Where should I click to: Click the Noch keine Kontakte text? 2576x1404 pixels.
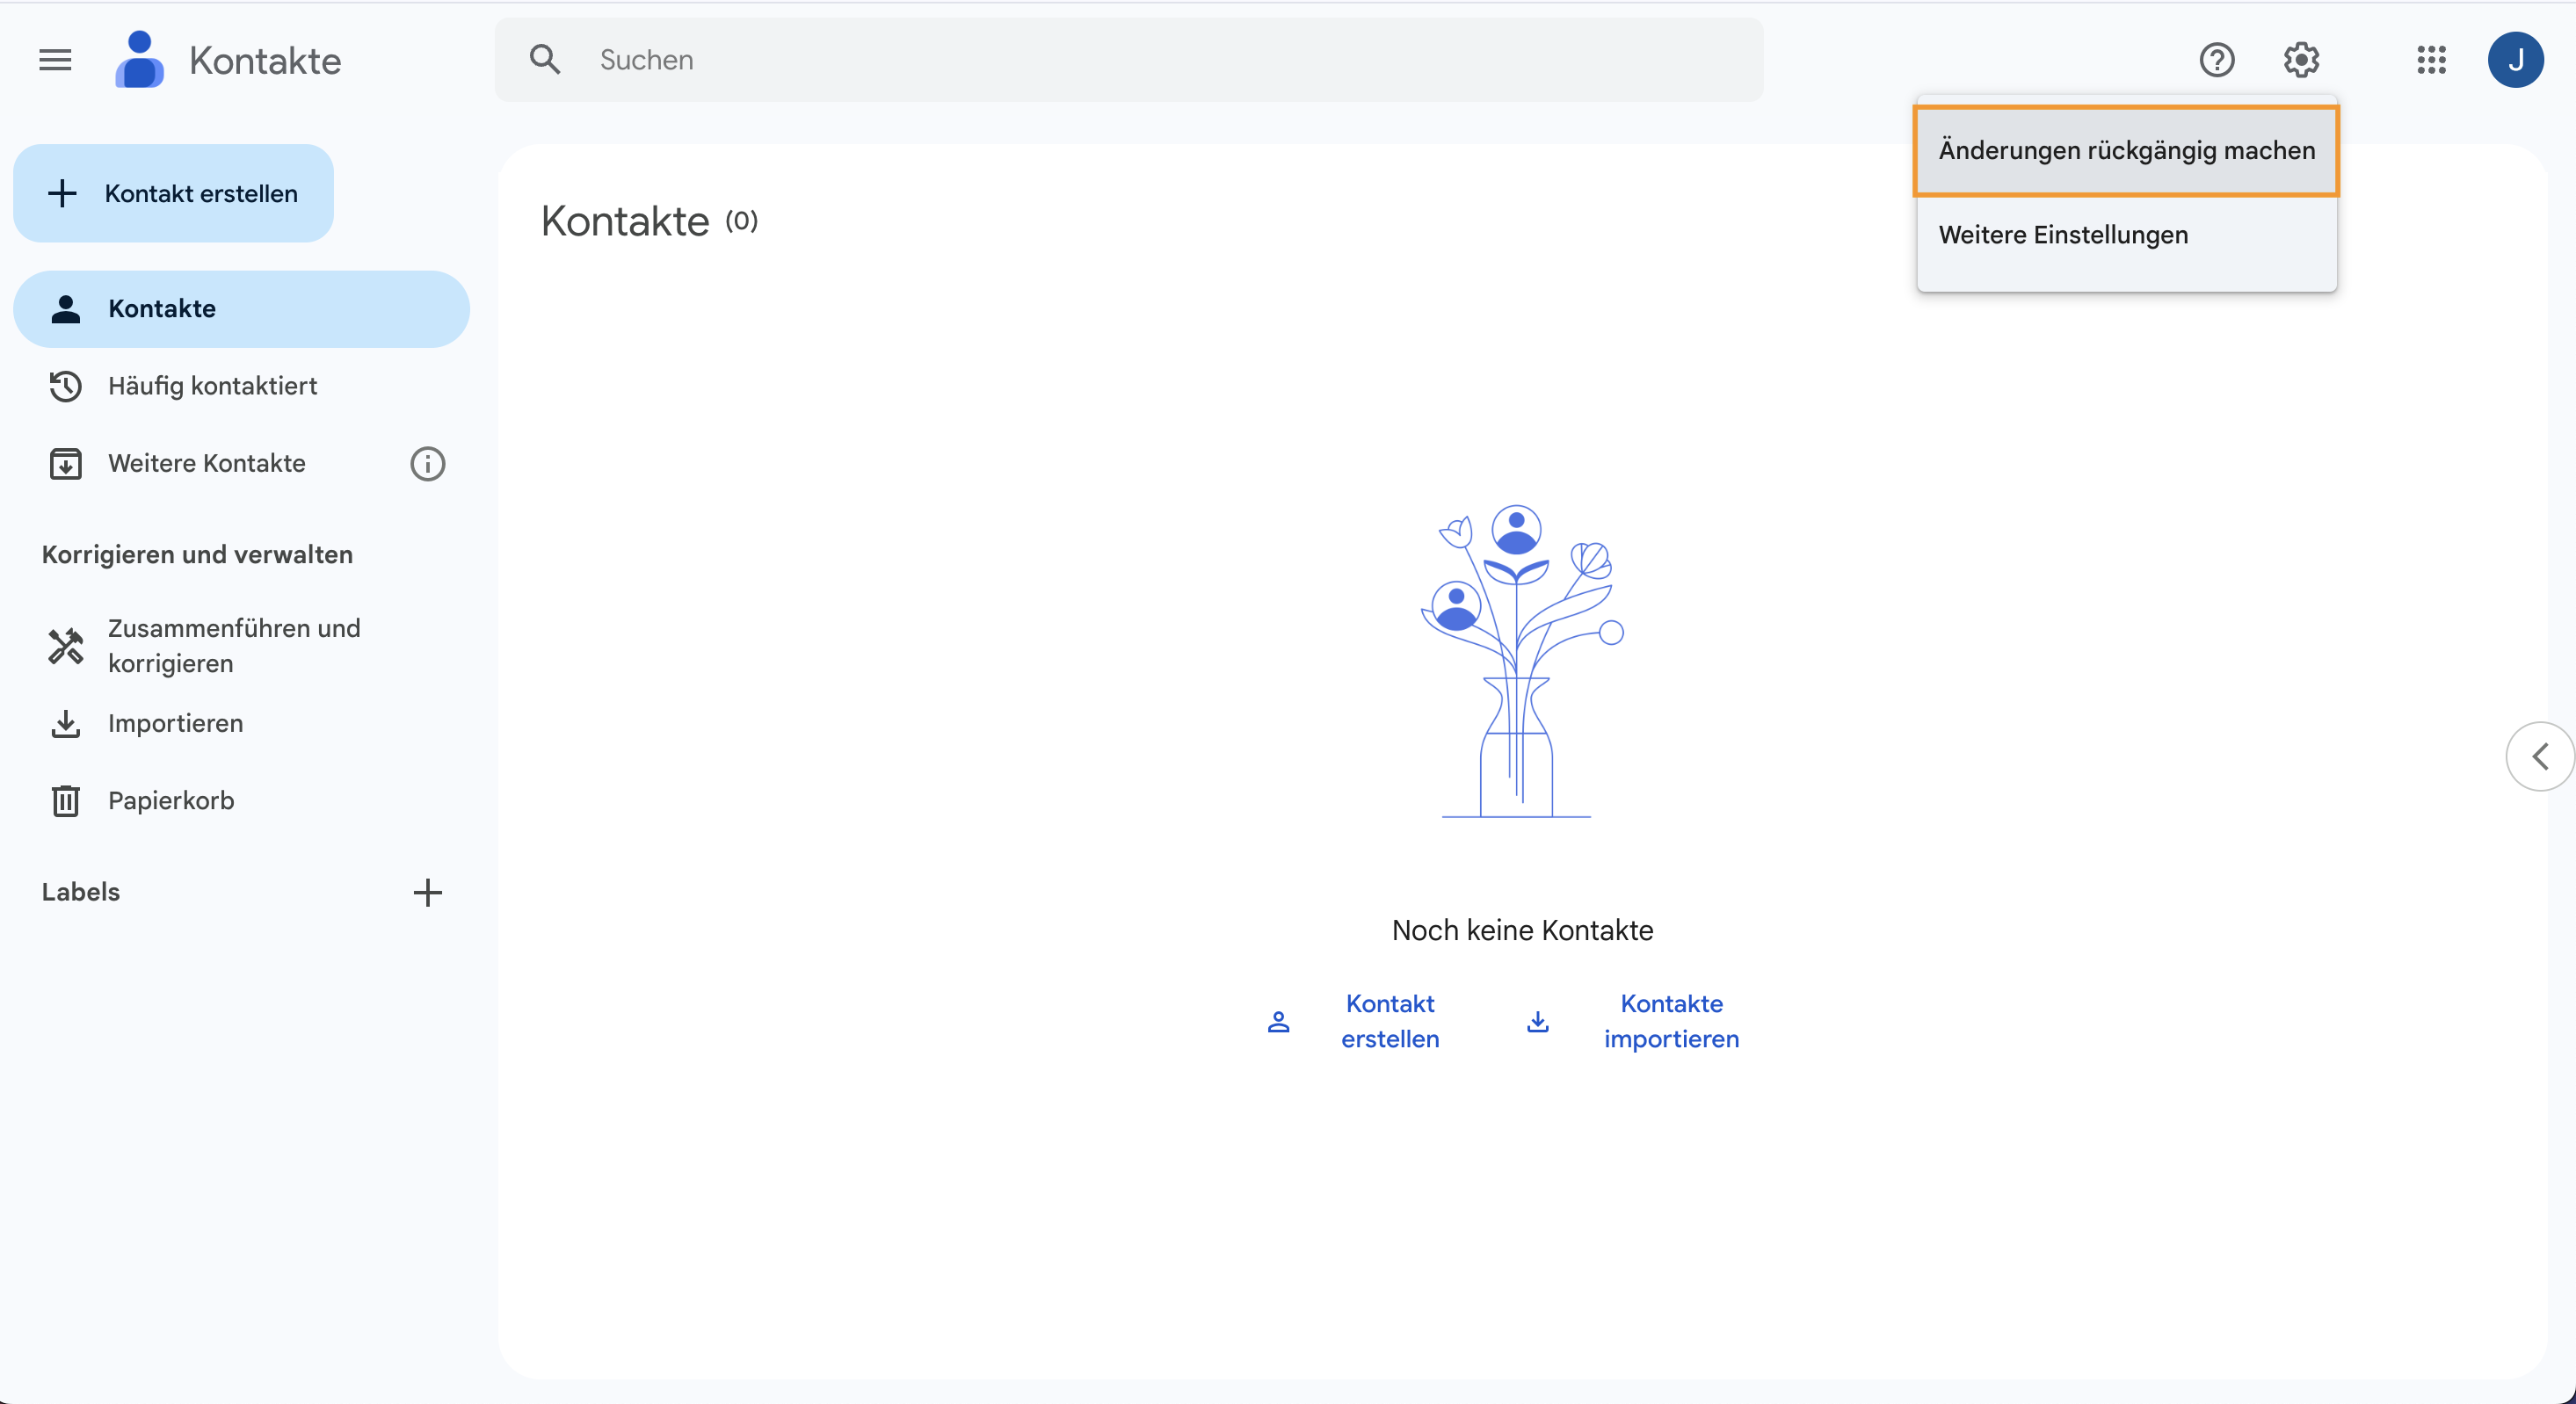pos(1522,931)
